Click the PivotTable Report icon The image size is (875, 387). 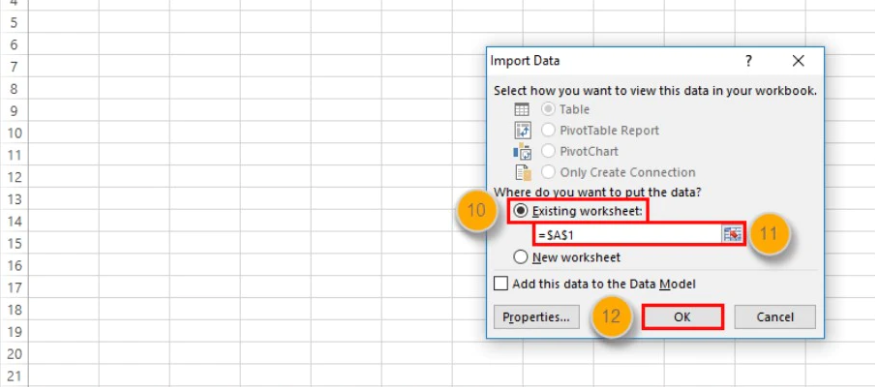click(522, 130)
